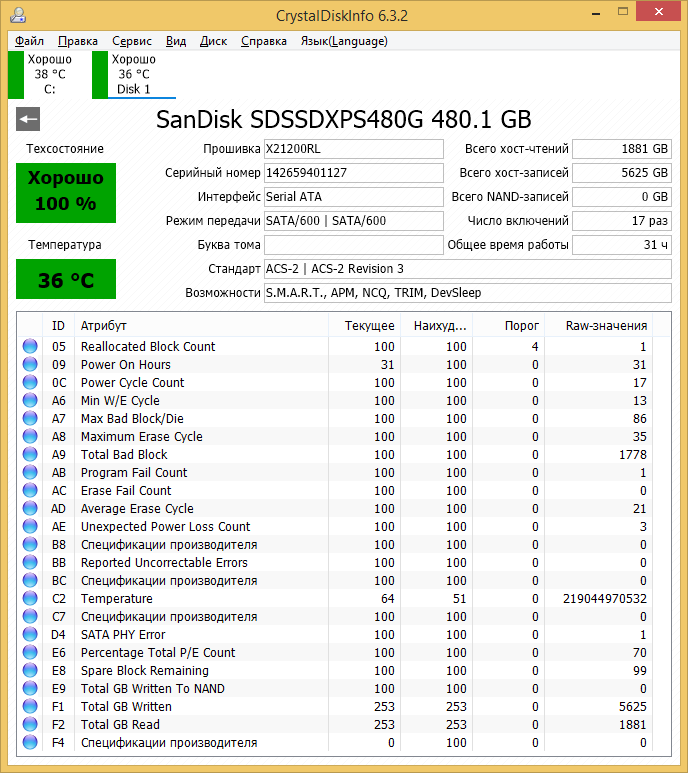Click the Raw-значения column header
The width and height of the screenshot is (688, 773).
(606, 326)
